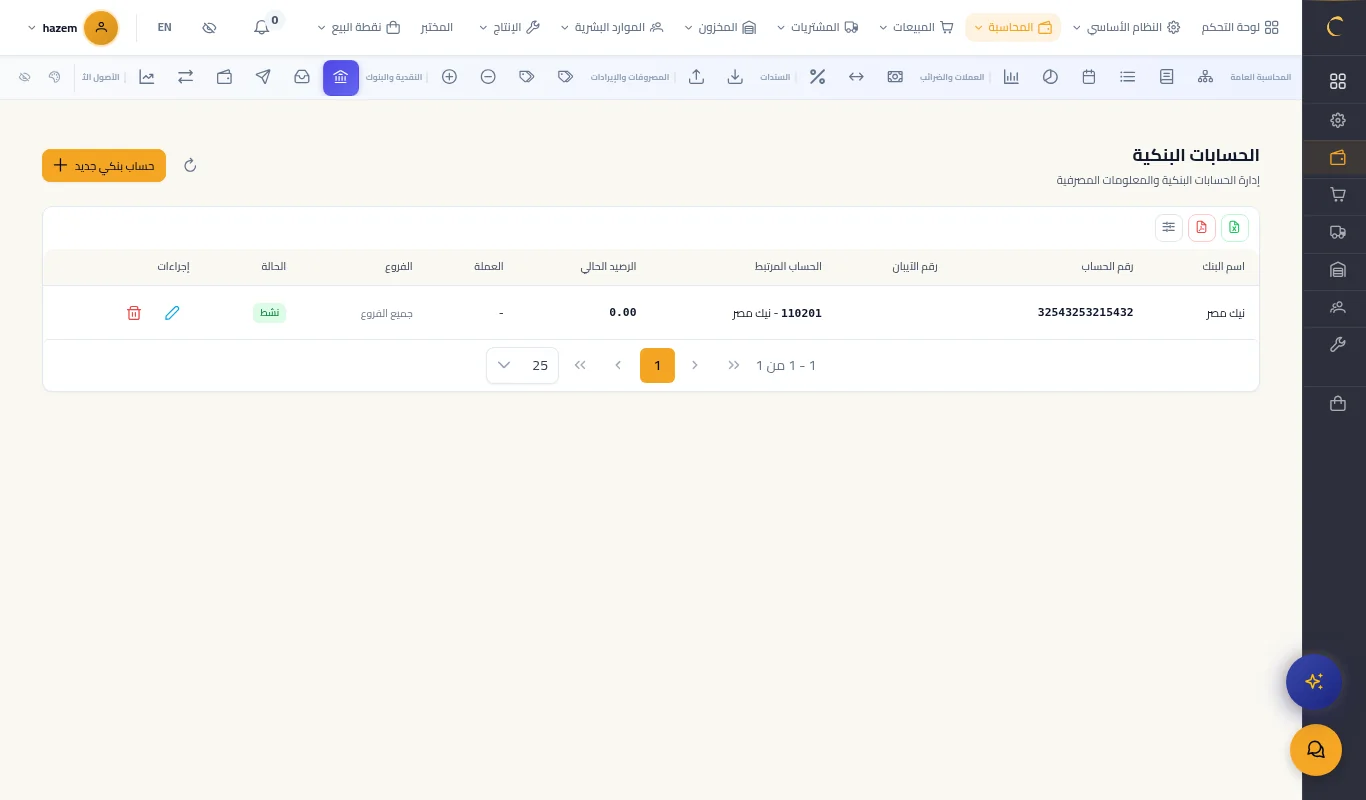Expand the hazem user menu
This screenshot has width=1366, height=800.
(73, 27)
